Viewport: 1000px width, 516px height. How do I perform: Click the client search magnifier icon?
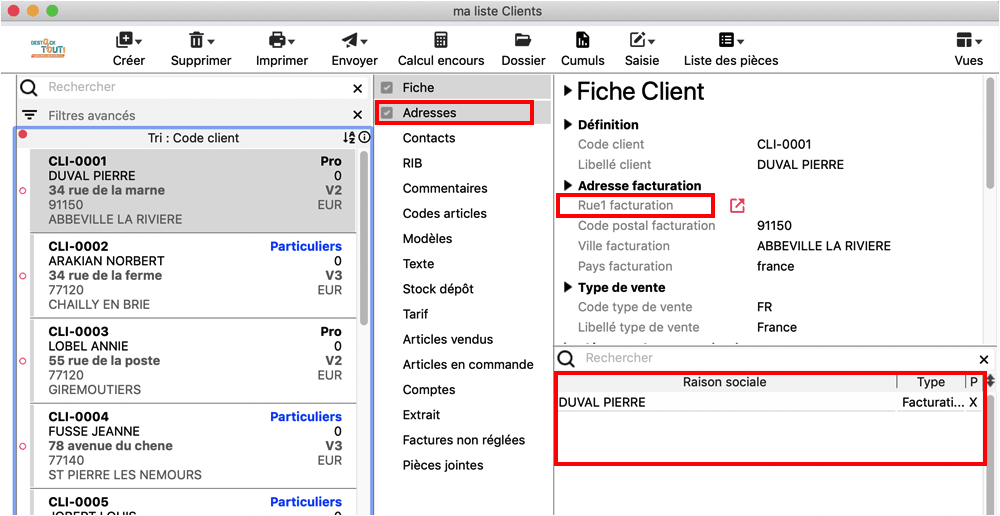pyautogui.click(x=29, y=87)
